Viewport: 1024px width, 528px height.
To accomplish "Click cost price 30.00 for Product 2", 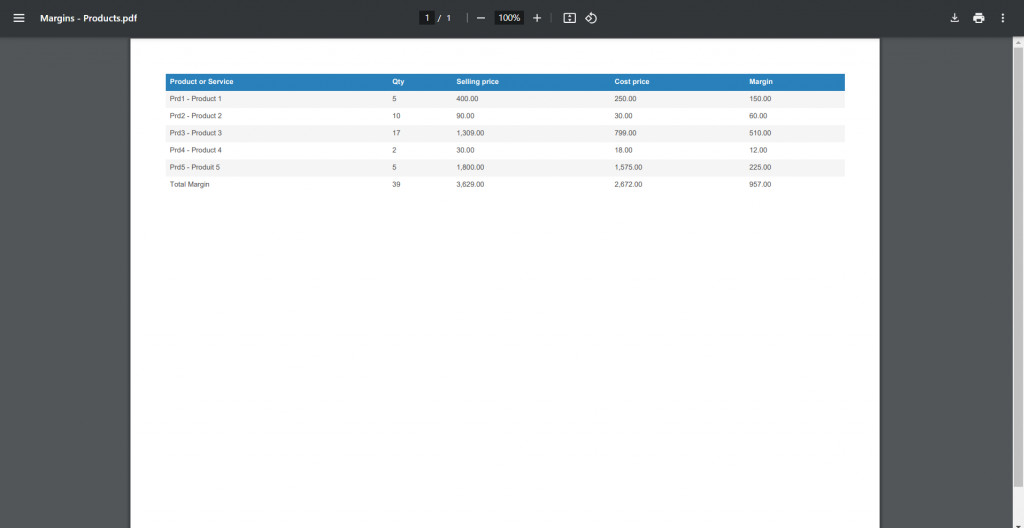I will click(623, 116).
